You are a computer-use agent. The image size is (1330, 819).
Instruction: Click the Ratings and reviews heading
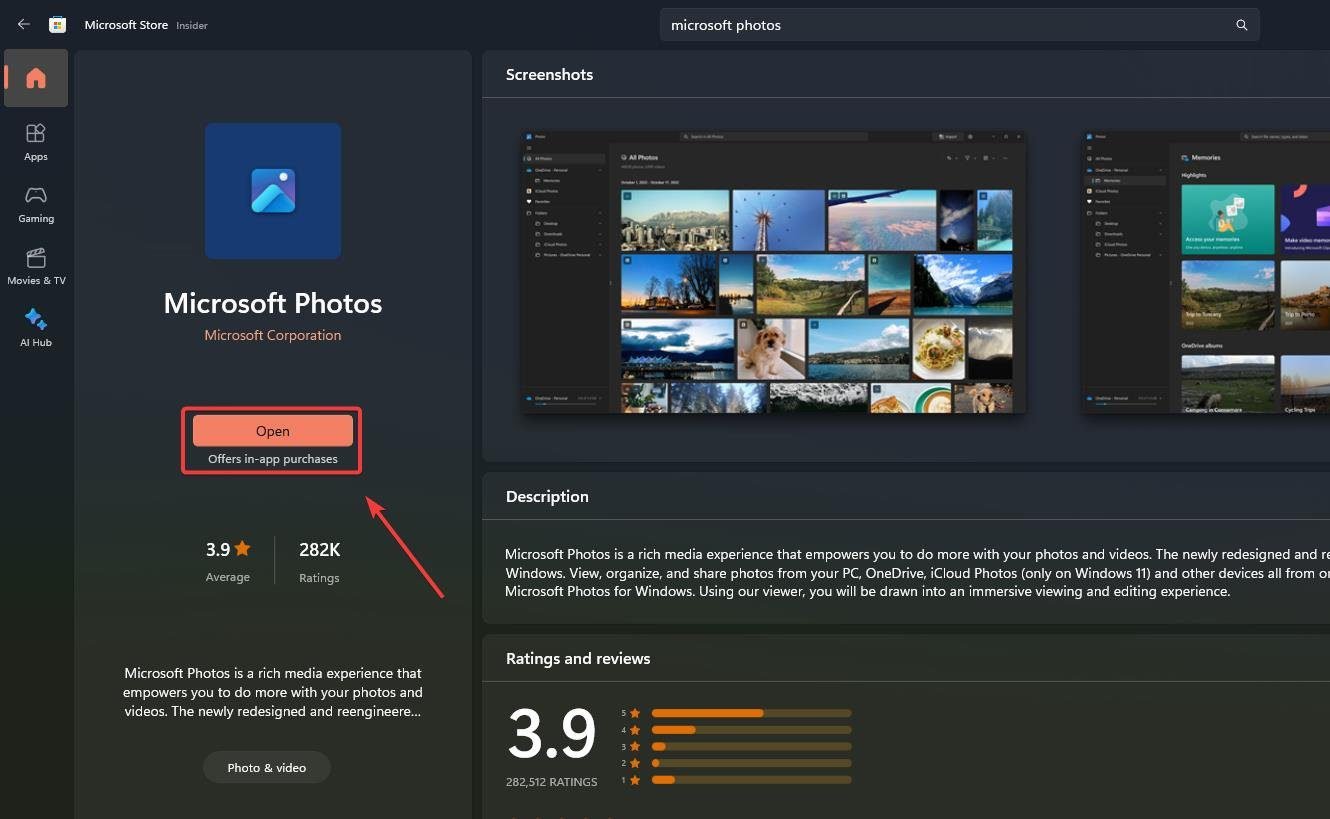[578, 658]
